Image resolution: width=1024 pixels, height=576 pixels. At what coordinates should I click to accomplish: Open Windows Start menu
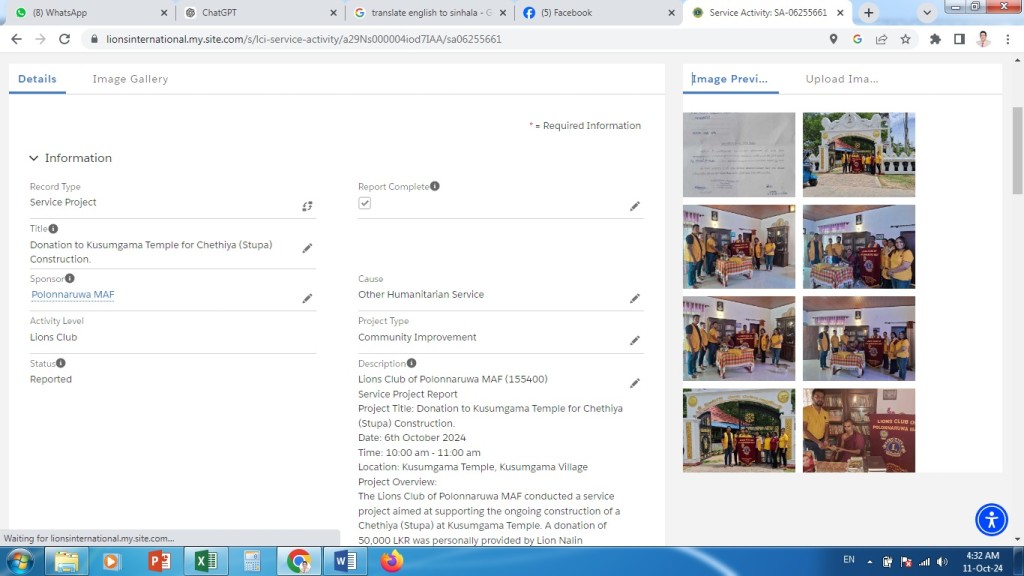pos(19,561)
